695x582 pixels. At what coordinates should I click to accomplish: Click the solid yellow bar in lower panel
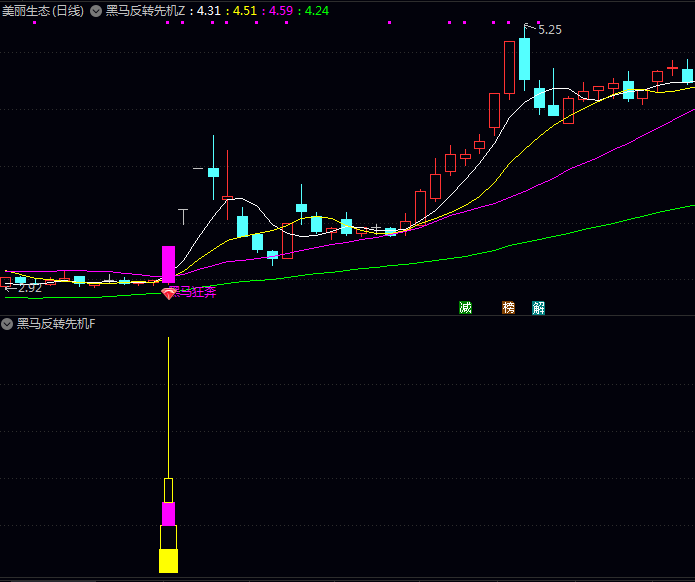pyautogui.click(x=168, y=560)
